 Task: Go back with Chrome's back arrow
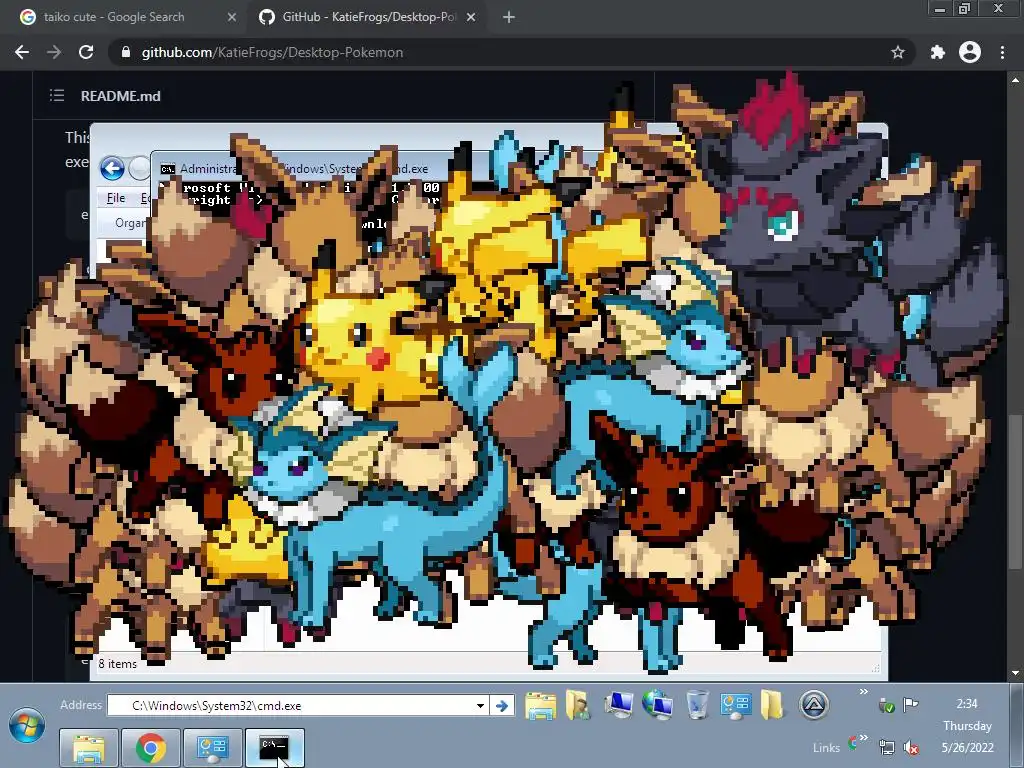point(22,52)
